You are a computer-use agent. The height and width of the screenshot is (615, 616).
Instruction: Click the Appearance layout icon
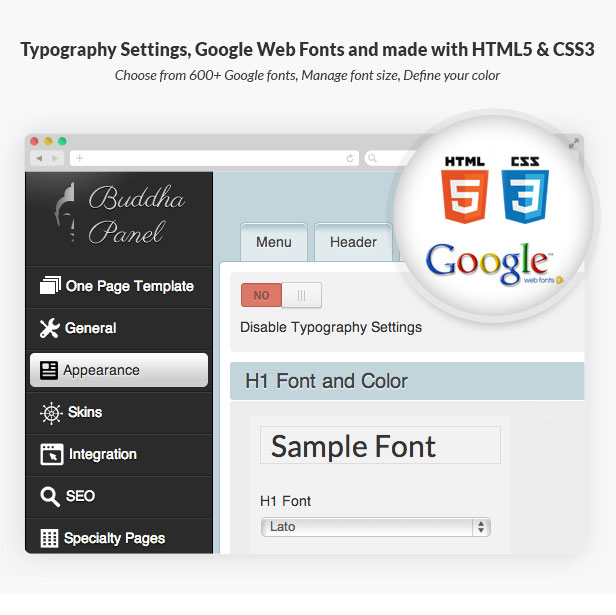point(49,370)
